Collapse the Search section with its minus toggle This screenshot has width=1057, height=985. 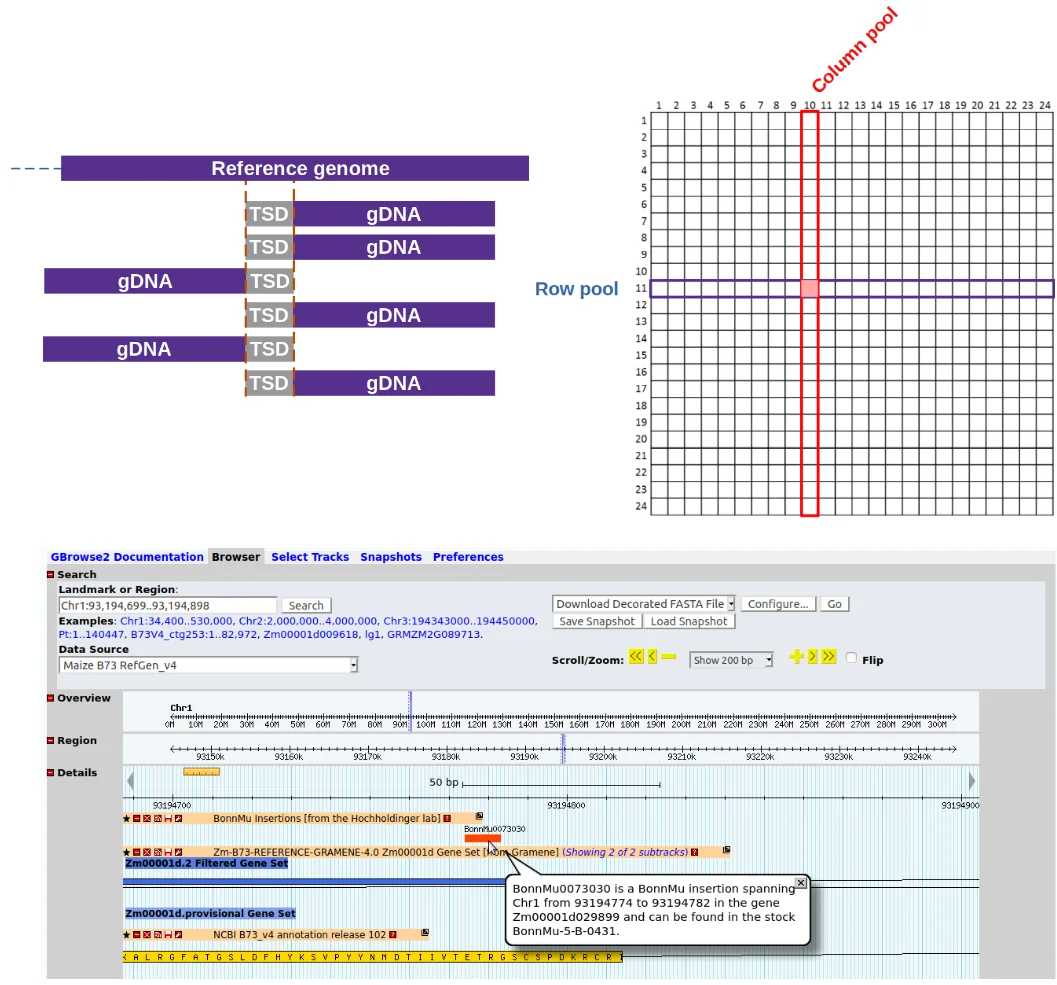(53, 574)
